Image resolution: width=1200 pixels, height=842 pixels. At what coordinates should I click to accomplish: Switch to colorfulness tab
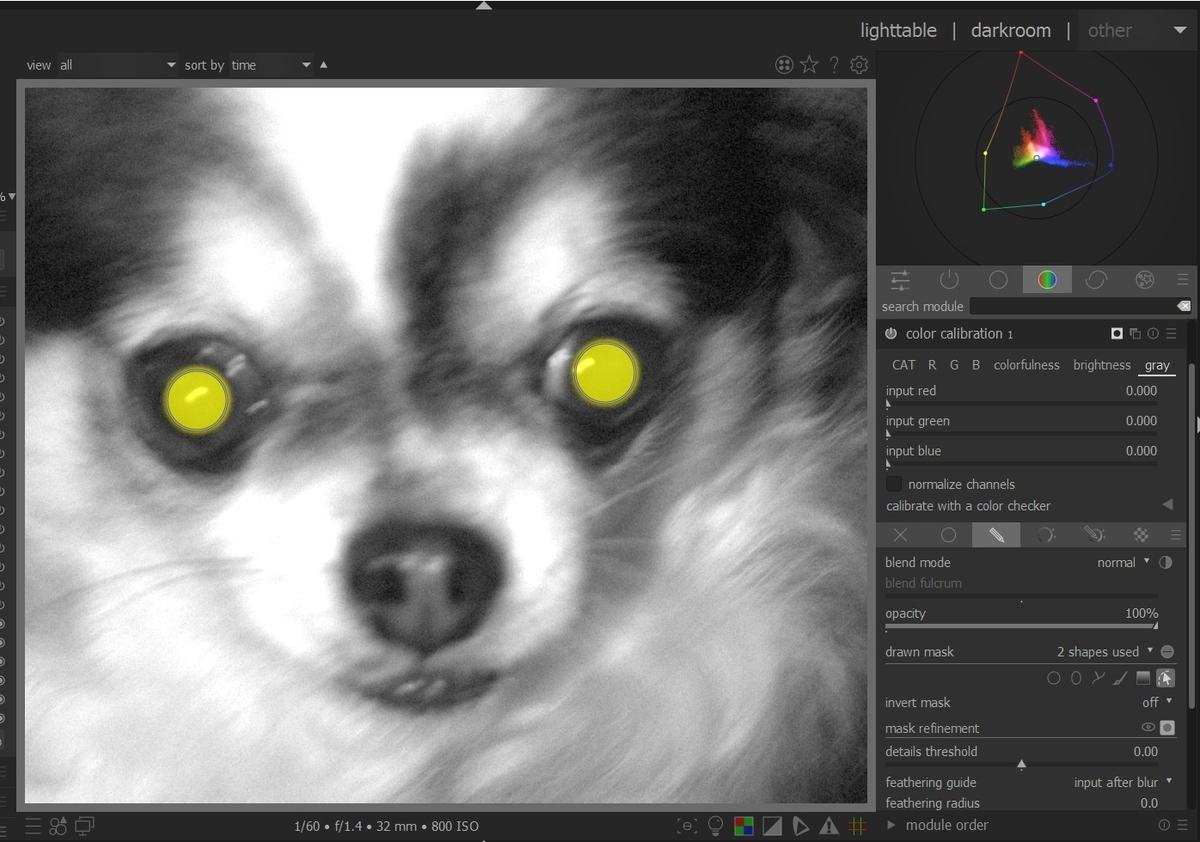click(1026, 365)
